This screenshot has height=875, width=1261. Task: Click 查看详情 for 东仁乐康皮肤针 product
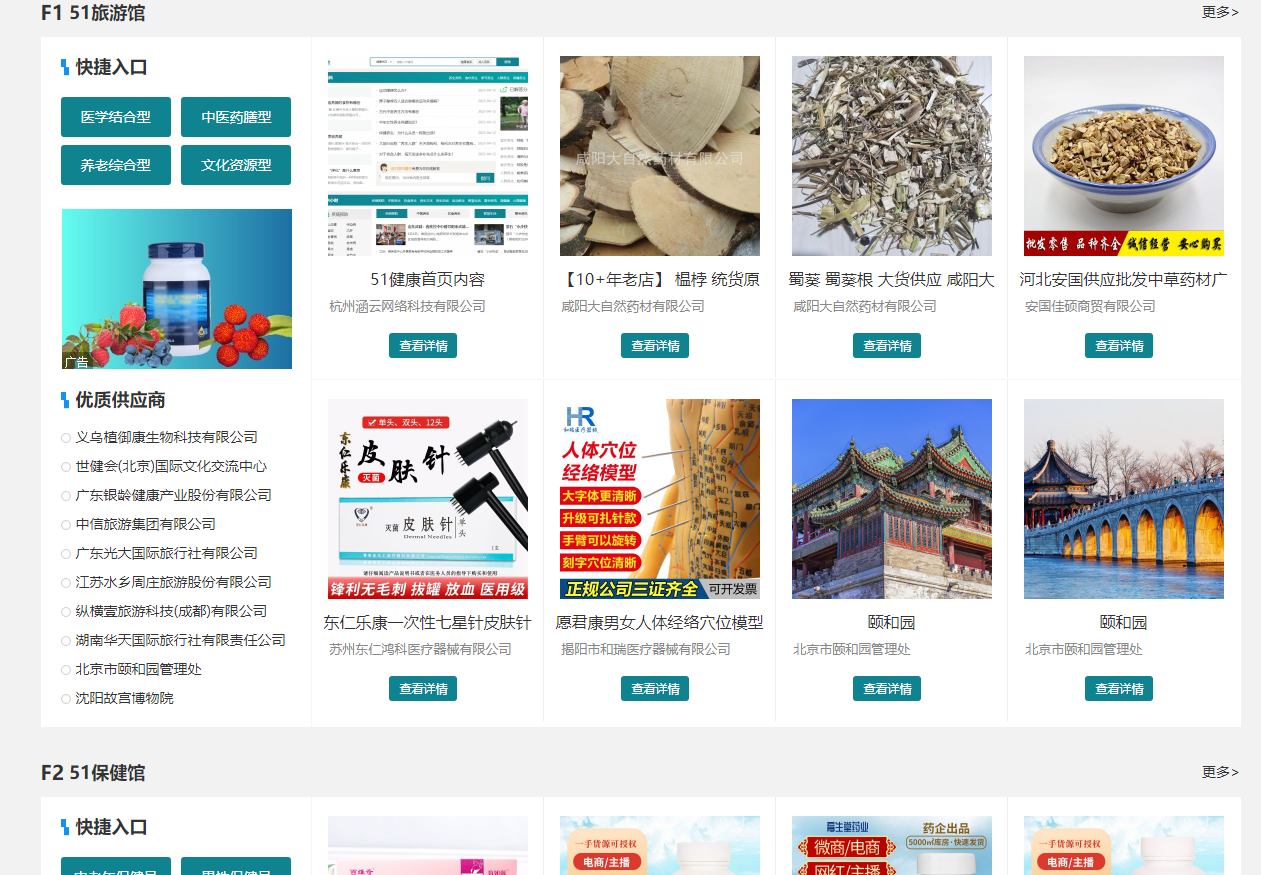tap(423, 689)
